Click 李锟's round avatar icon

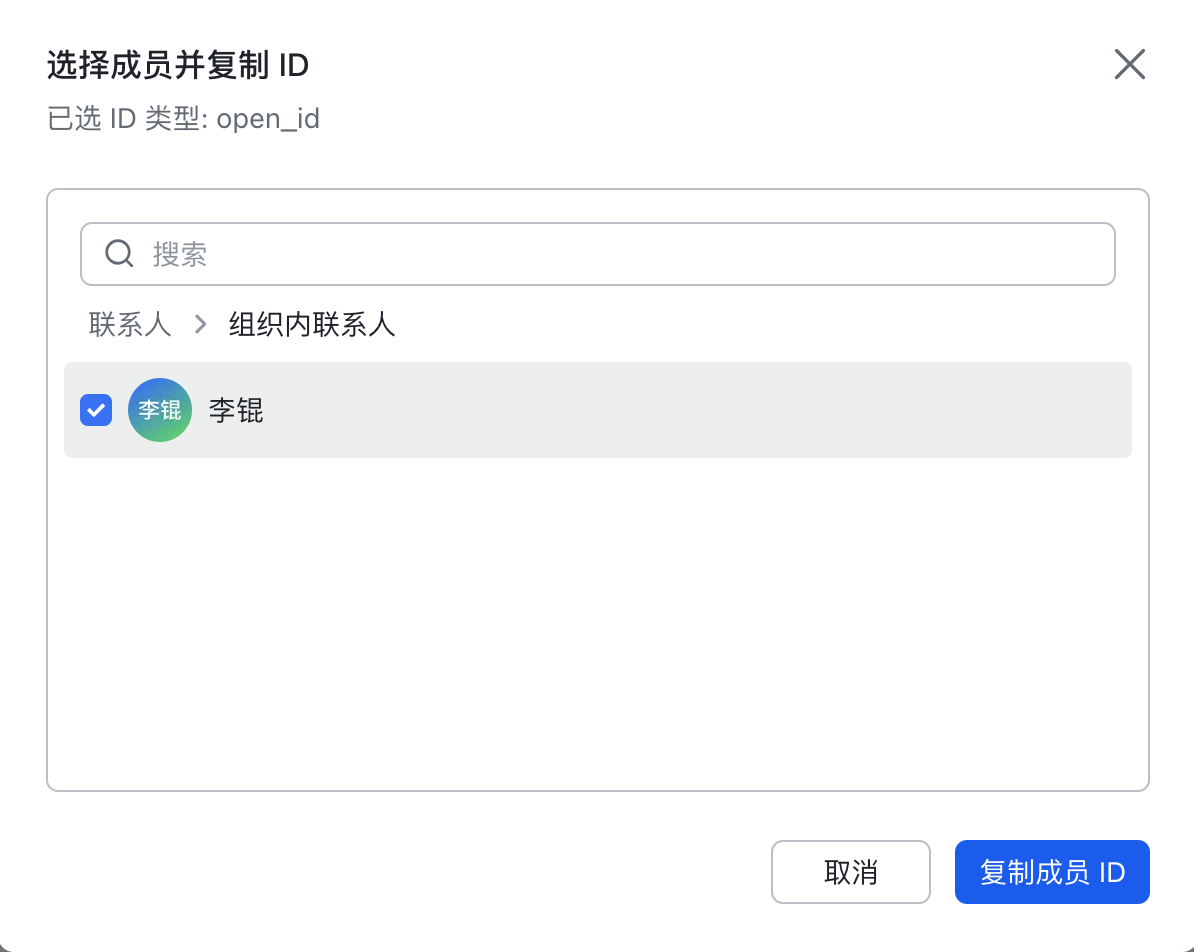[160, 410]
